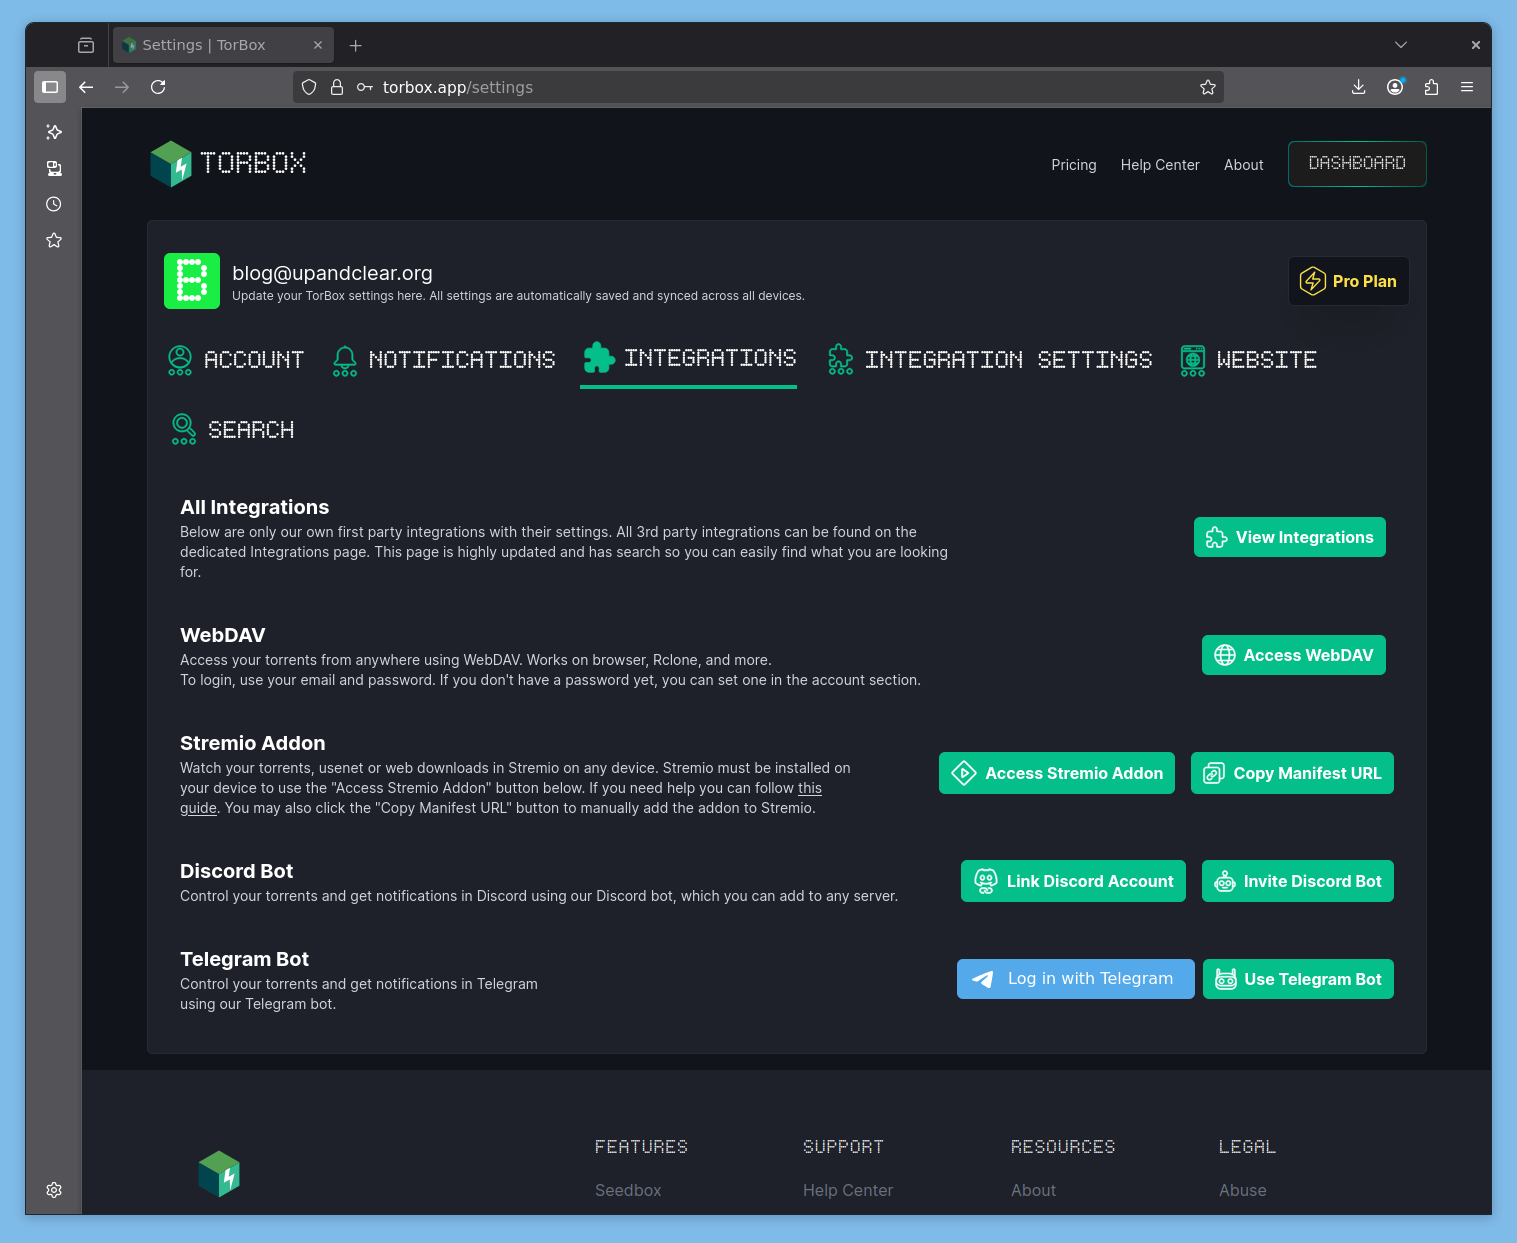Click the footer 'LEGAL' heading
The width and height of the screenshot is (1517, 1243).
1247,1147
